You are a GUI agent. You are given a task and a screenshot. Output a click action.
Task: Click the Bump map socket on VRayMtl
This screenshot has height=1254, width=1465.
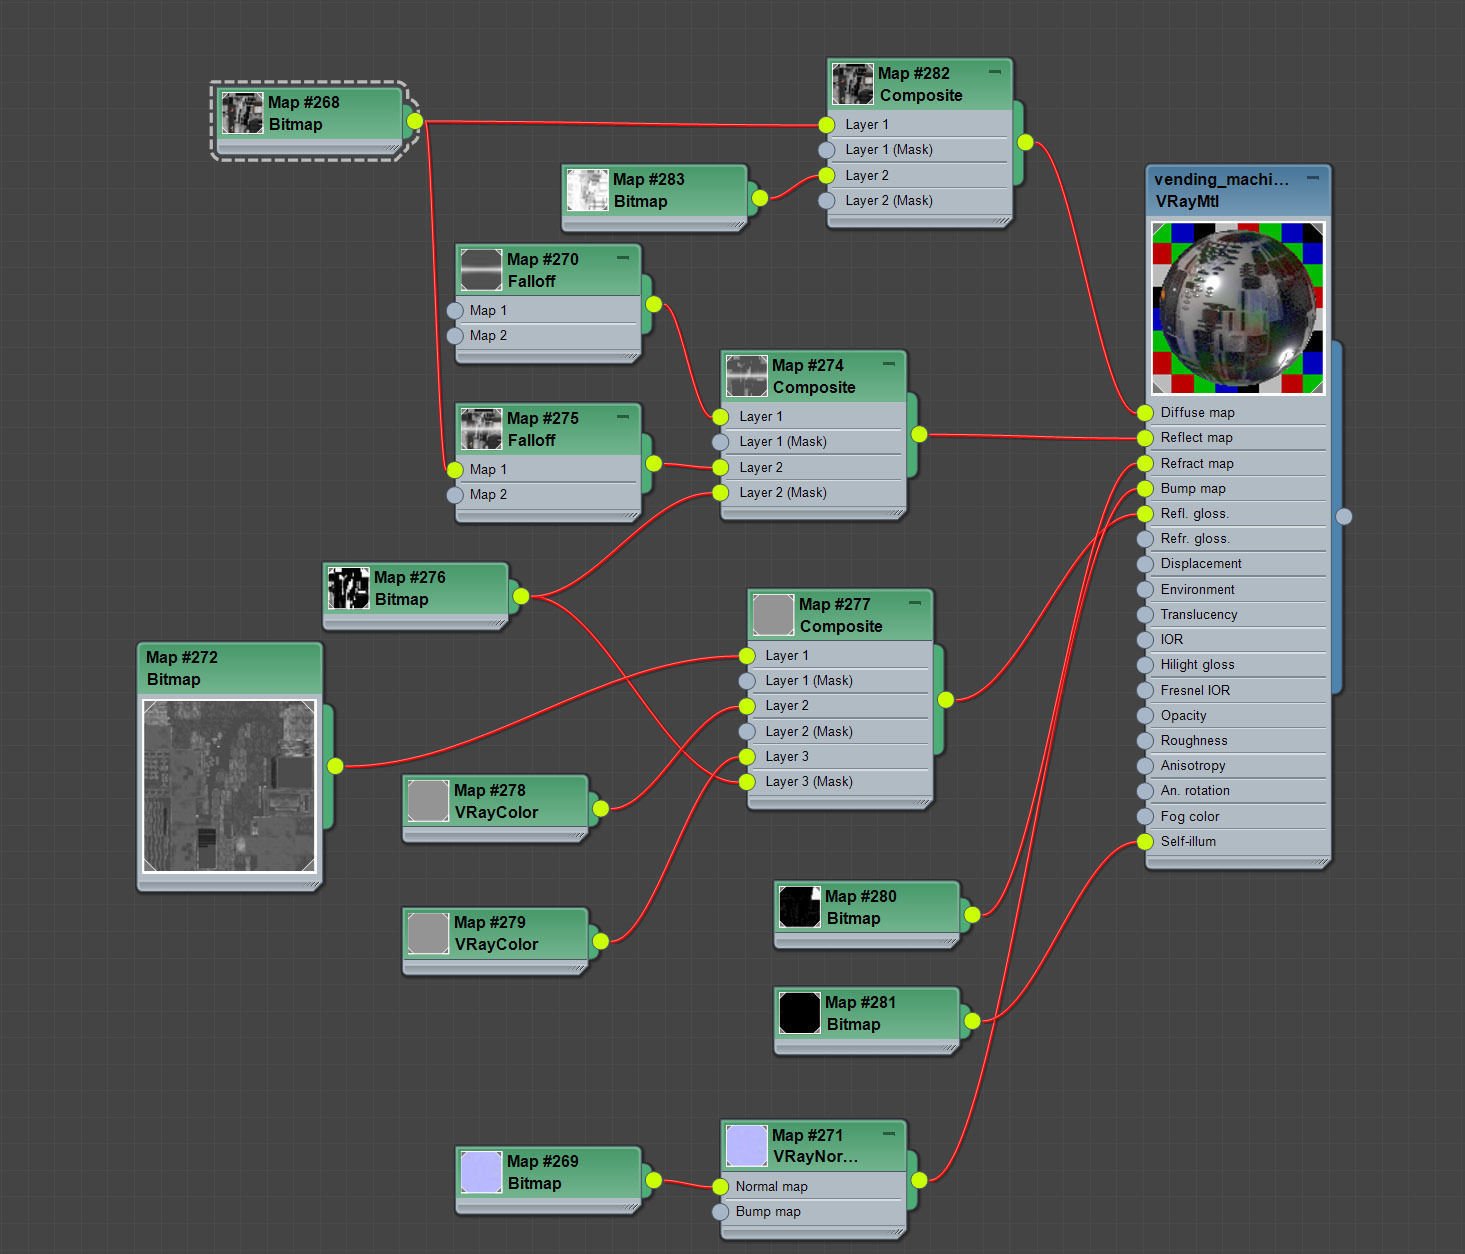[x=1145, y=488]
